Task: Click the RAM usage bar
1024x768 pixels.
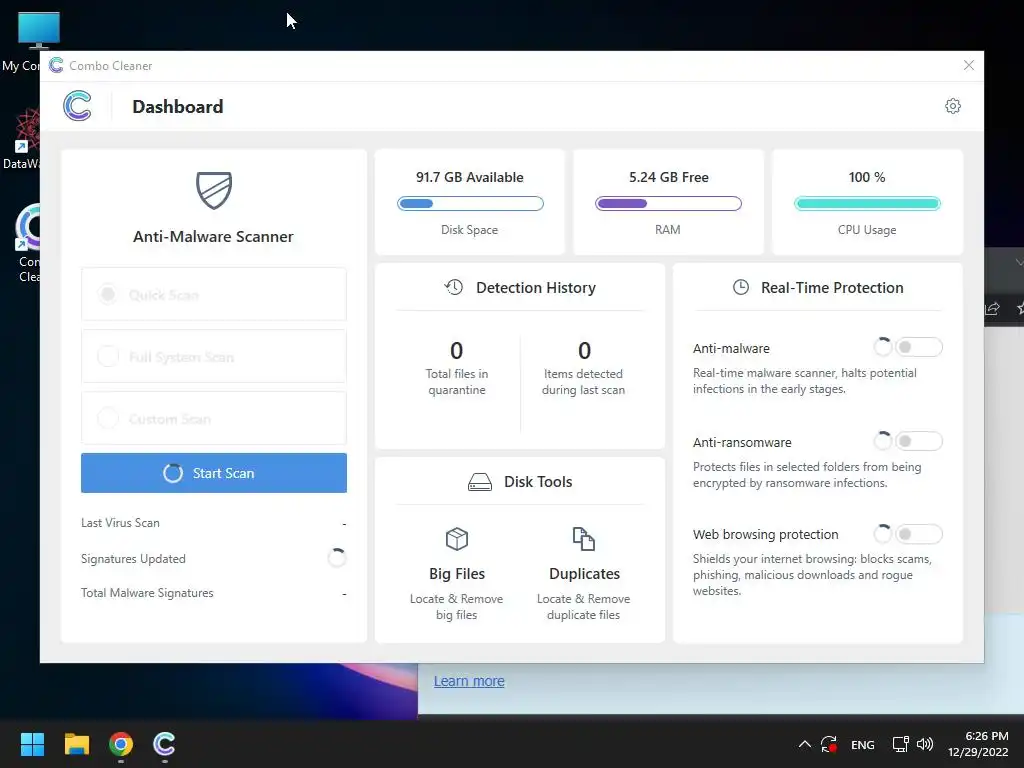Action: coord(668,204)
